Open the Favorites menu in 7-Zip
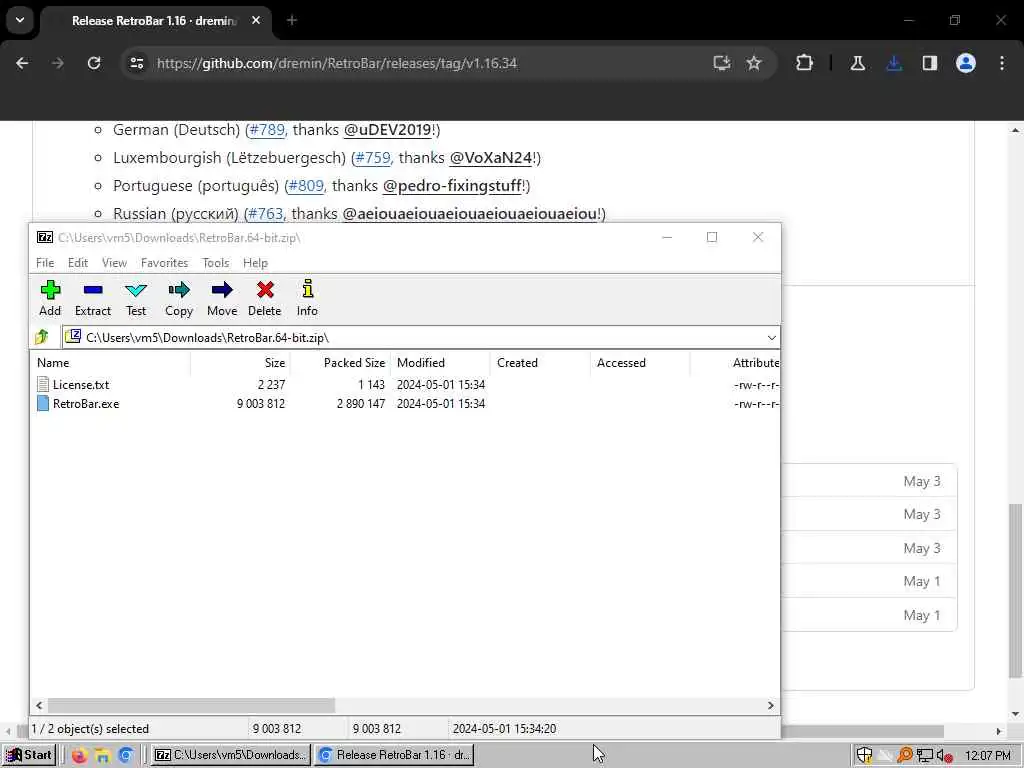The image size is (1024, 768). coord(165,263)
